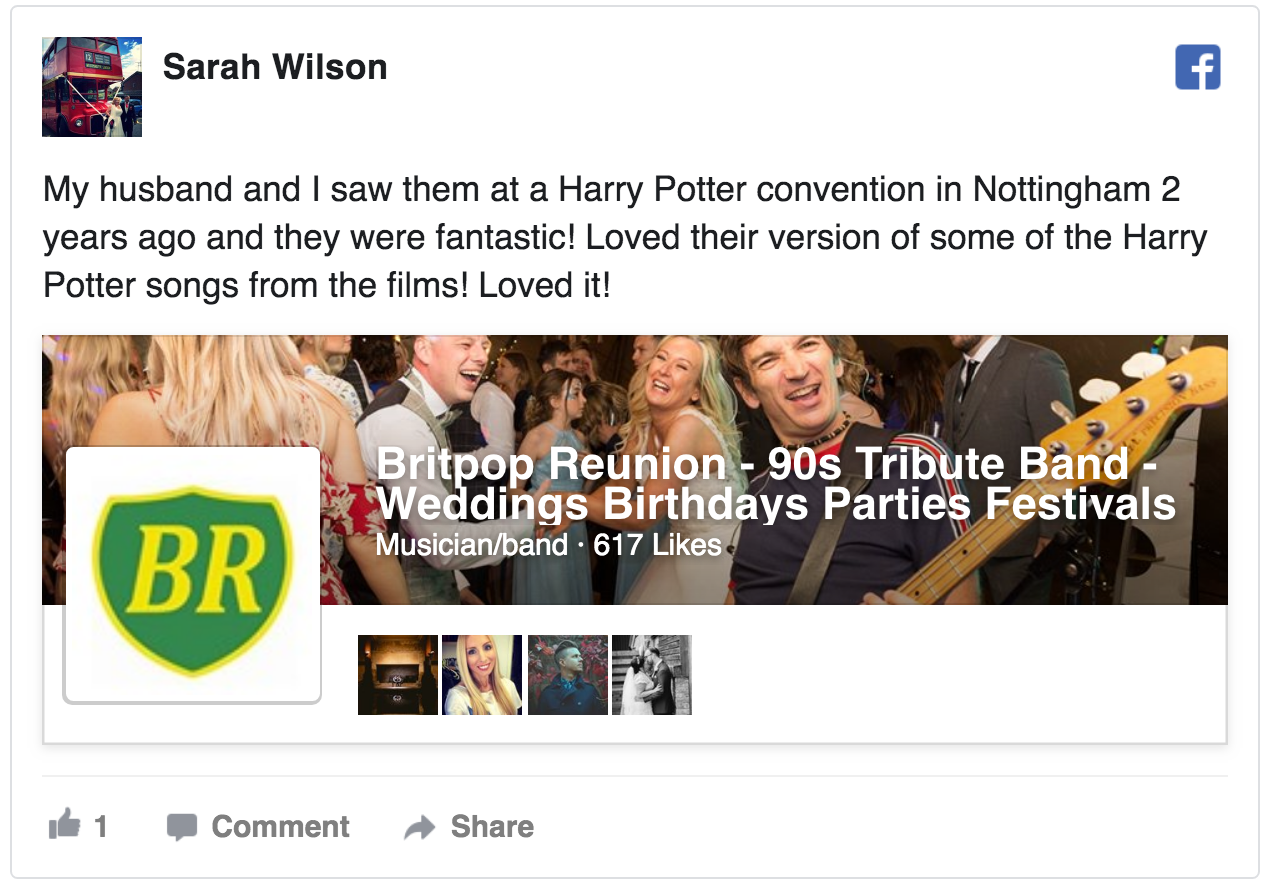Open the green BR shield page logo
The width and height of the screenshot is (1268, 888).
click(192, 575)
